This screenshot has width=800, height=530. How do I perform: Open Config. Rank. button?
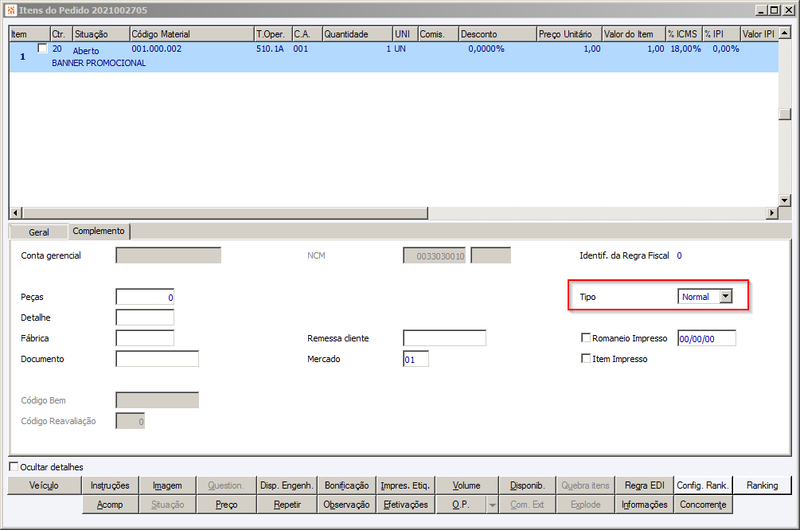pyautogui.click(x=703, y=485)
